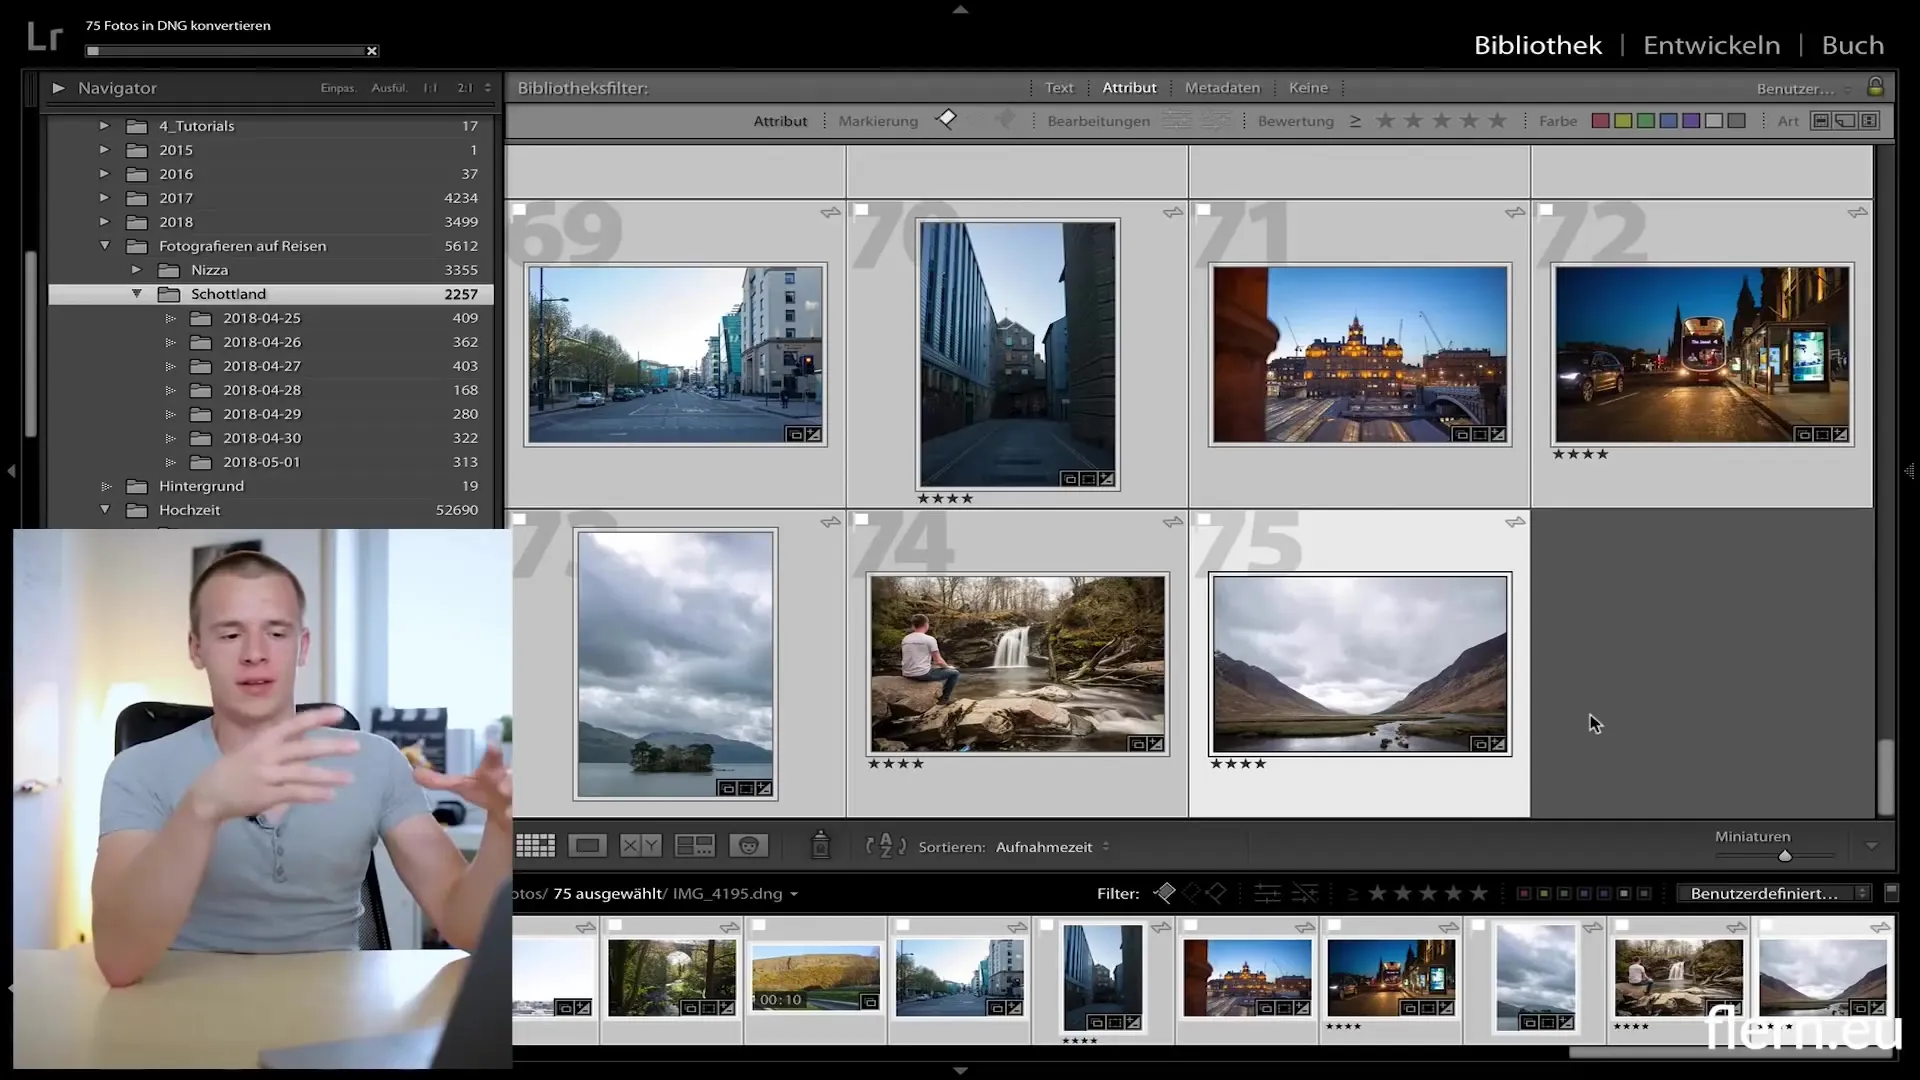This screenshot has height=1080, width=1920.
Task: Click the rotate left icon in toolbar
Action: point(869,847)
